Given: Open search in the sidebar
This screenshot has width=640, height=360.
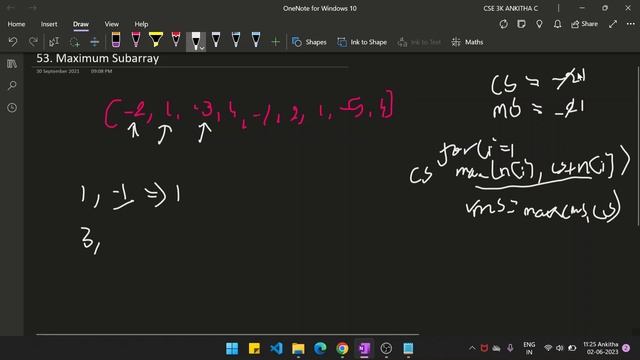Looking at the screenshot, I should pyautogui.click(x=12, y=86).
